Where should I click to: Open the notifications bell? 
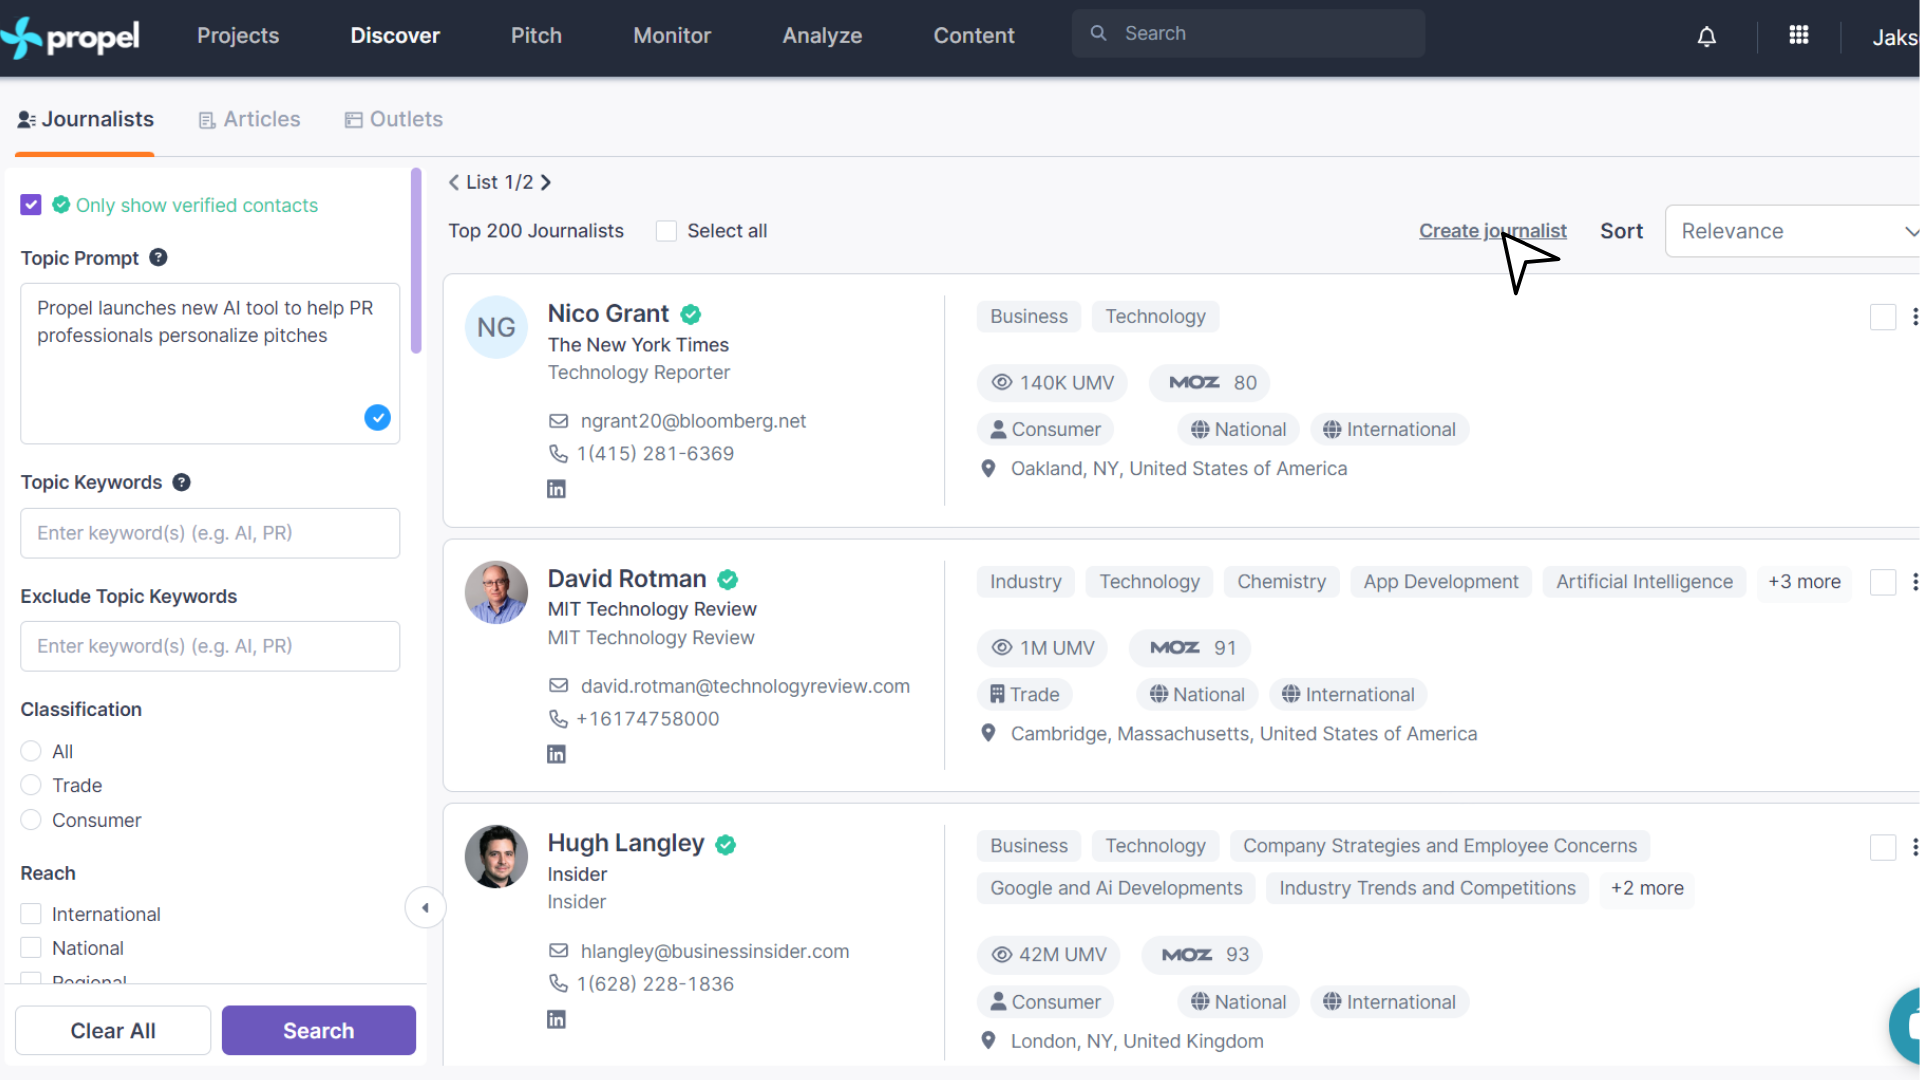click(x=1707, y=37)
